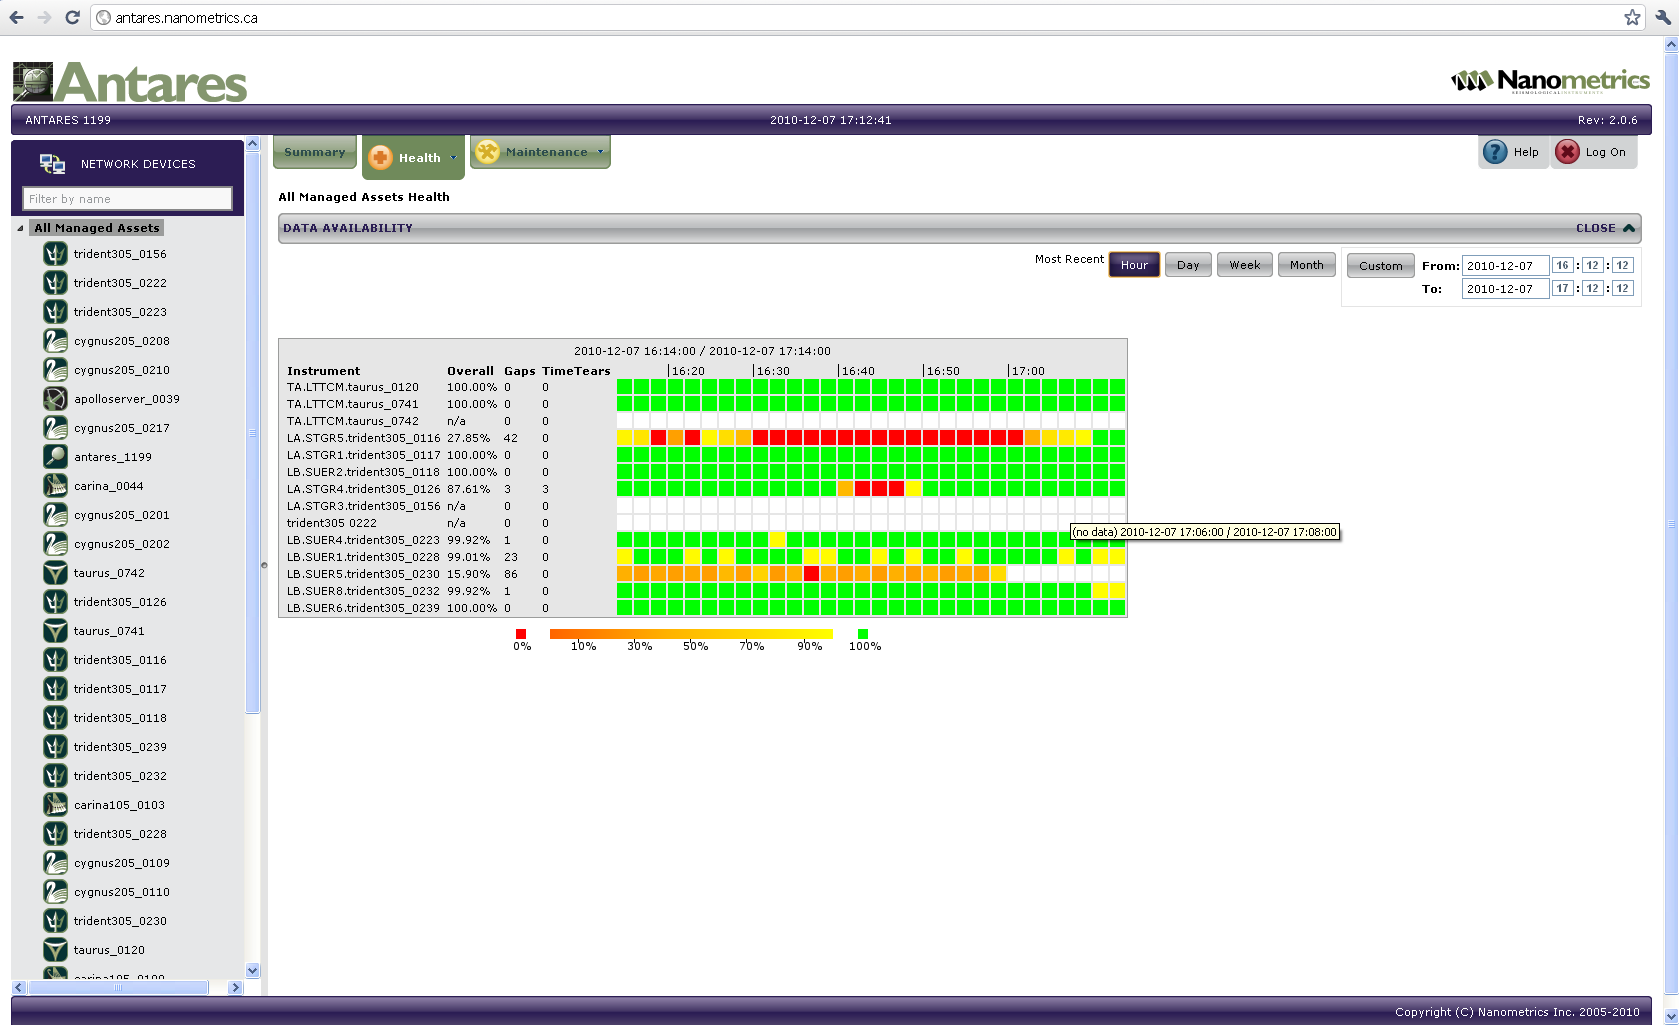Image resolution: width=1679 pixels, height=1026 pixels.
Task: Click the LA.STGR5.trident305_0116 instrument row label
Action: coord(363,438)
